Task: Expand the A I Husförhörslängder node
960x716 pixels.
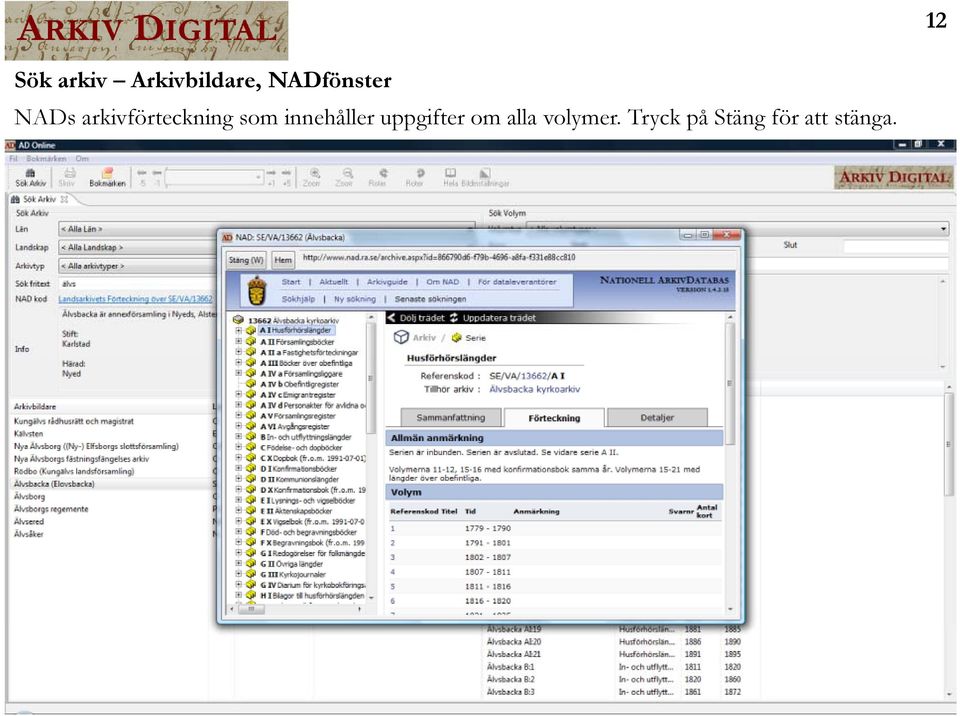Action: click(x=238, y=331)
